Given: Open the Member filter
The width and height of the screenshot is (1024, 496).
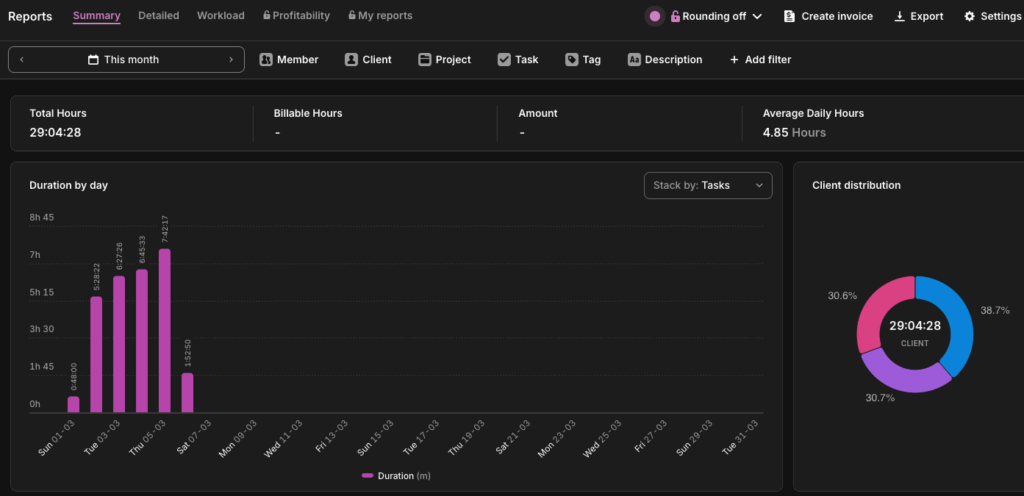Looking at the screenshot, I should click(288, 60).
